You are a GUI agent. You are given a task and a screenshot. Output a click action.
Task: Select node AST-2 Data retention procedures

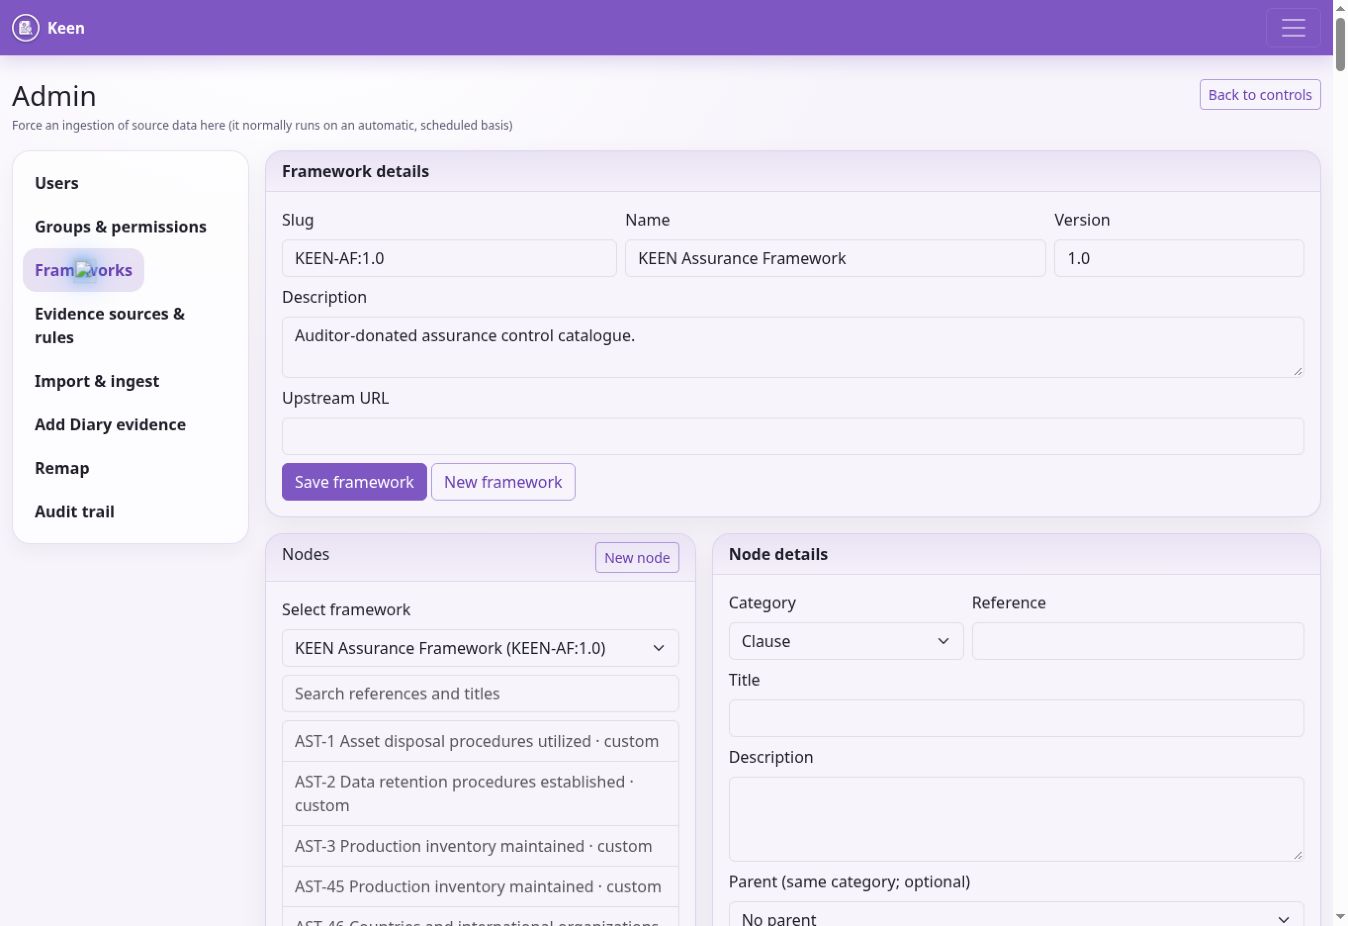click(x=480, y=794)
